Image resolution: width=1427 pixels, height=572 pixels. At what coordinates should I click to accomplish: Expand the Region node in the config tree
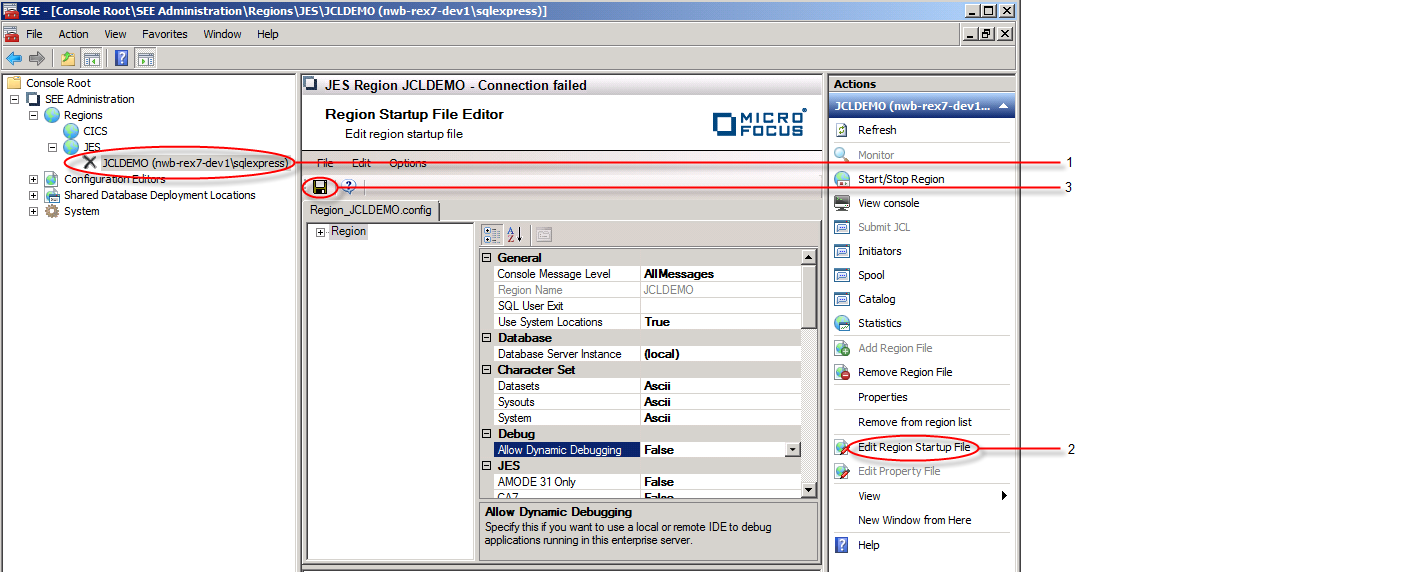[x=320, y=232]
